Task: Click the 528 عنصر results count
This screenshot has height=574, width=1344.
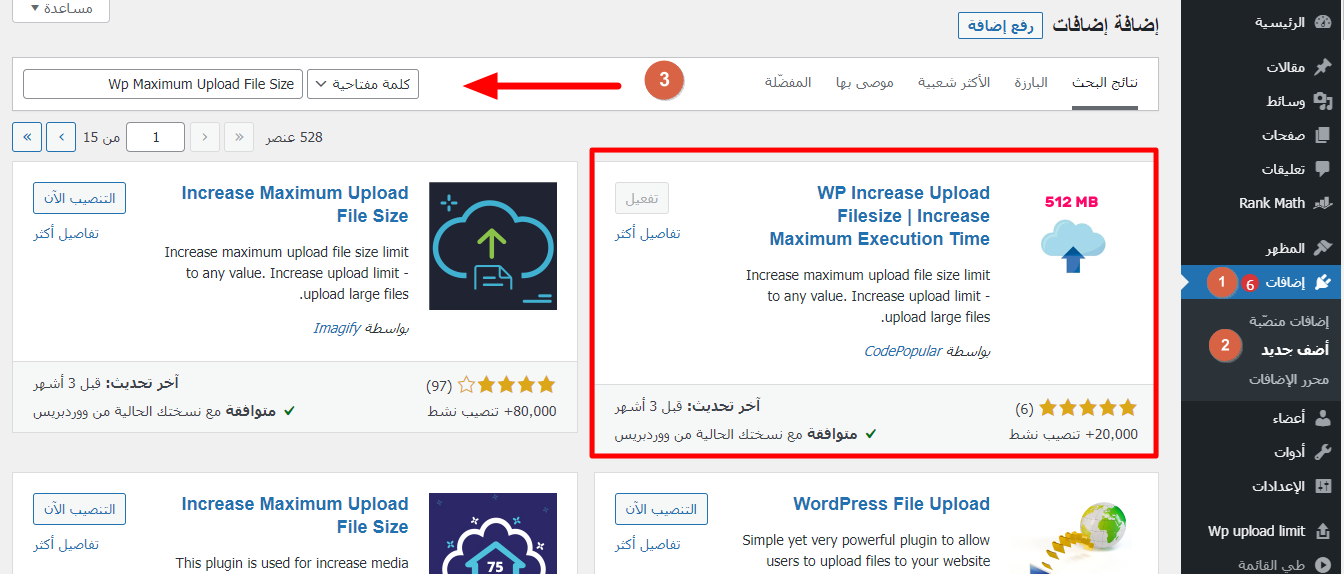Action: (294, 137)
